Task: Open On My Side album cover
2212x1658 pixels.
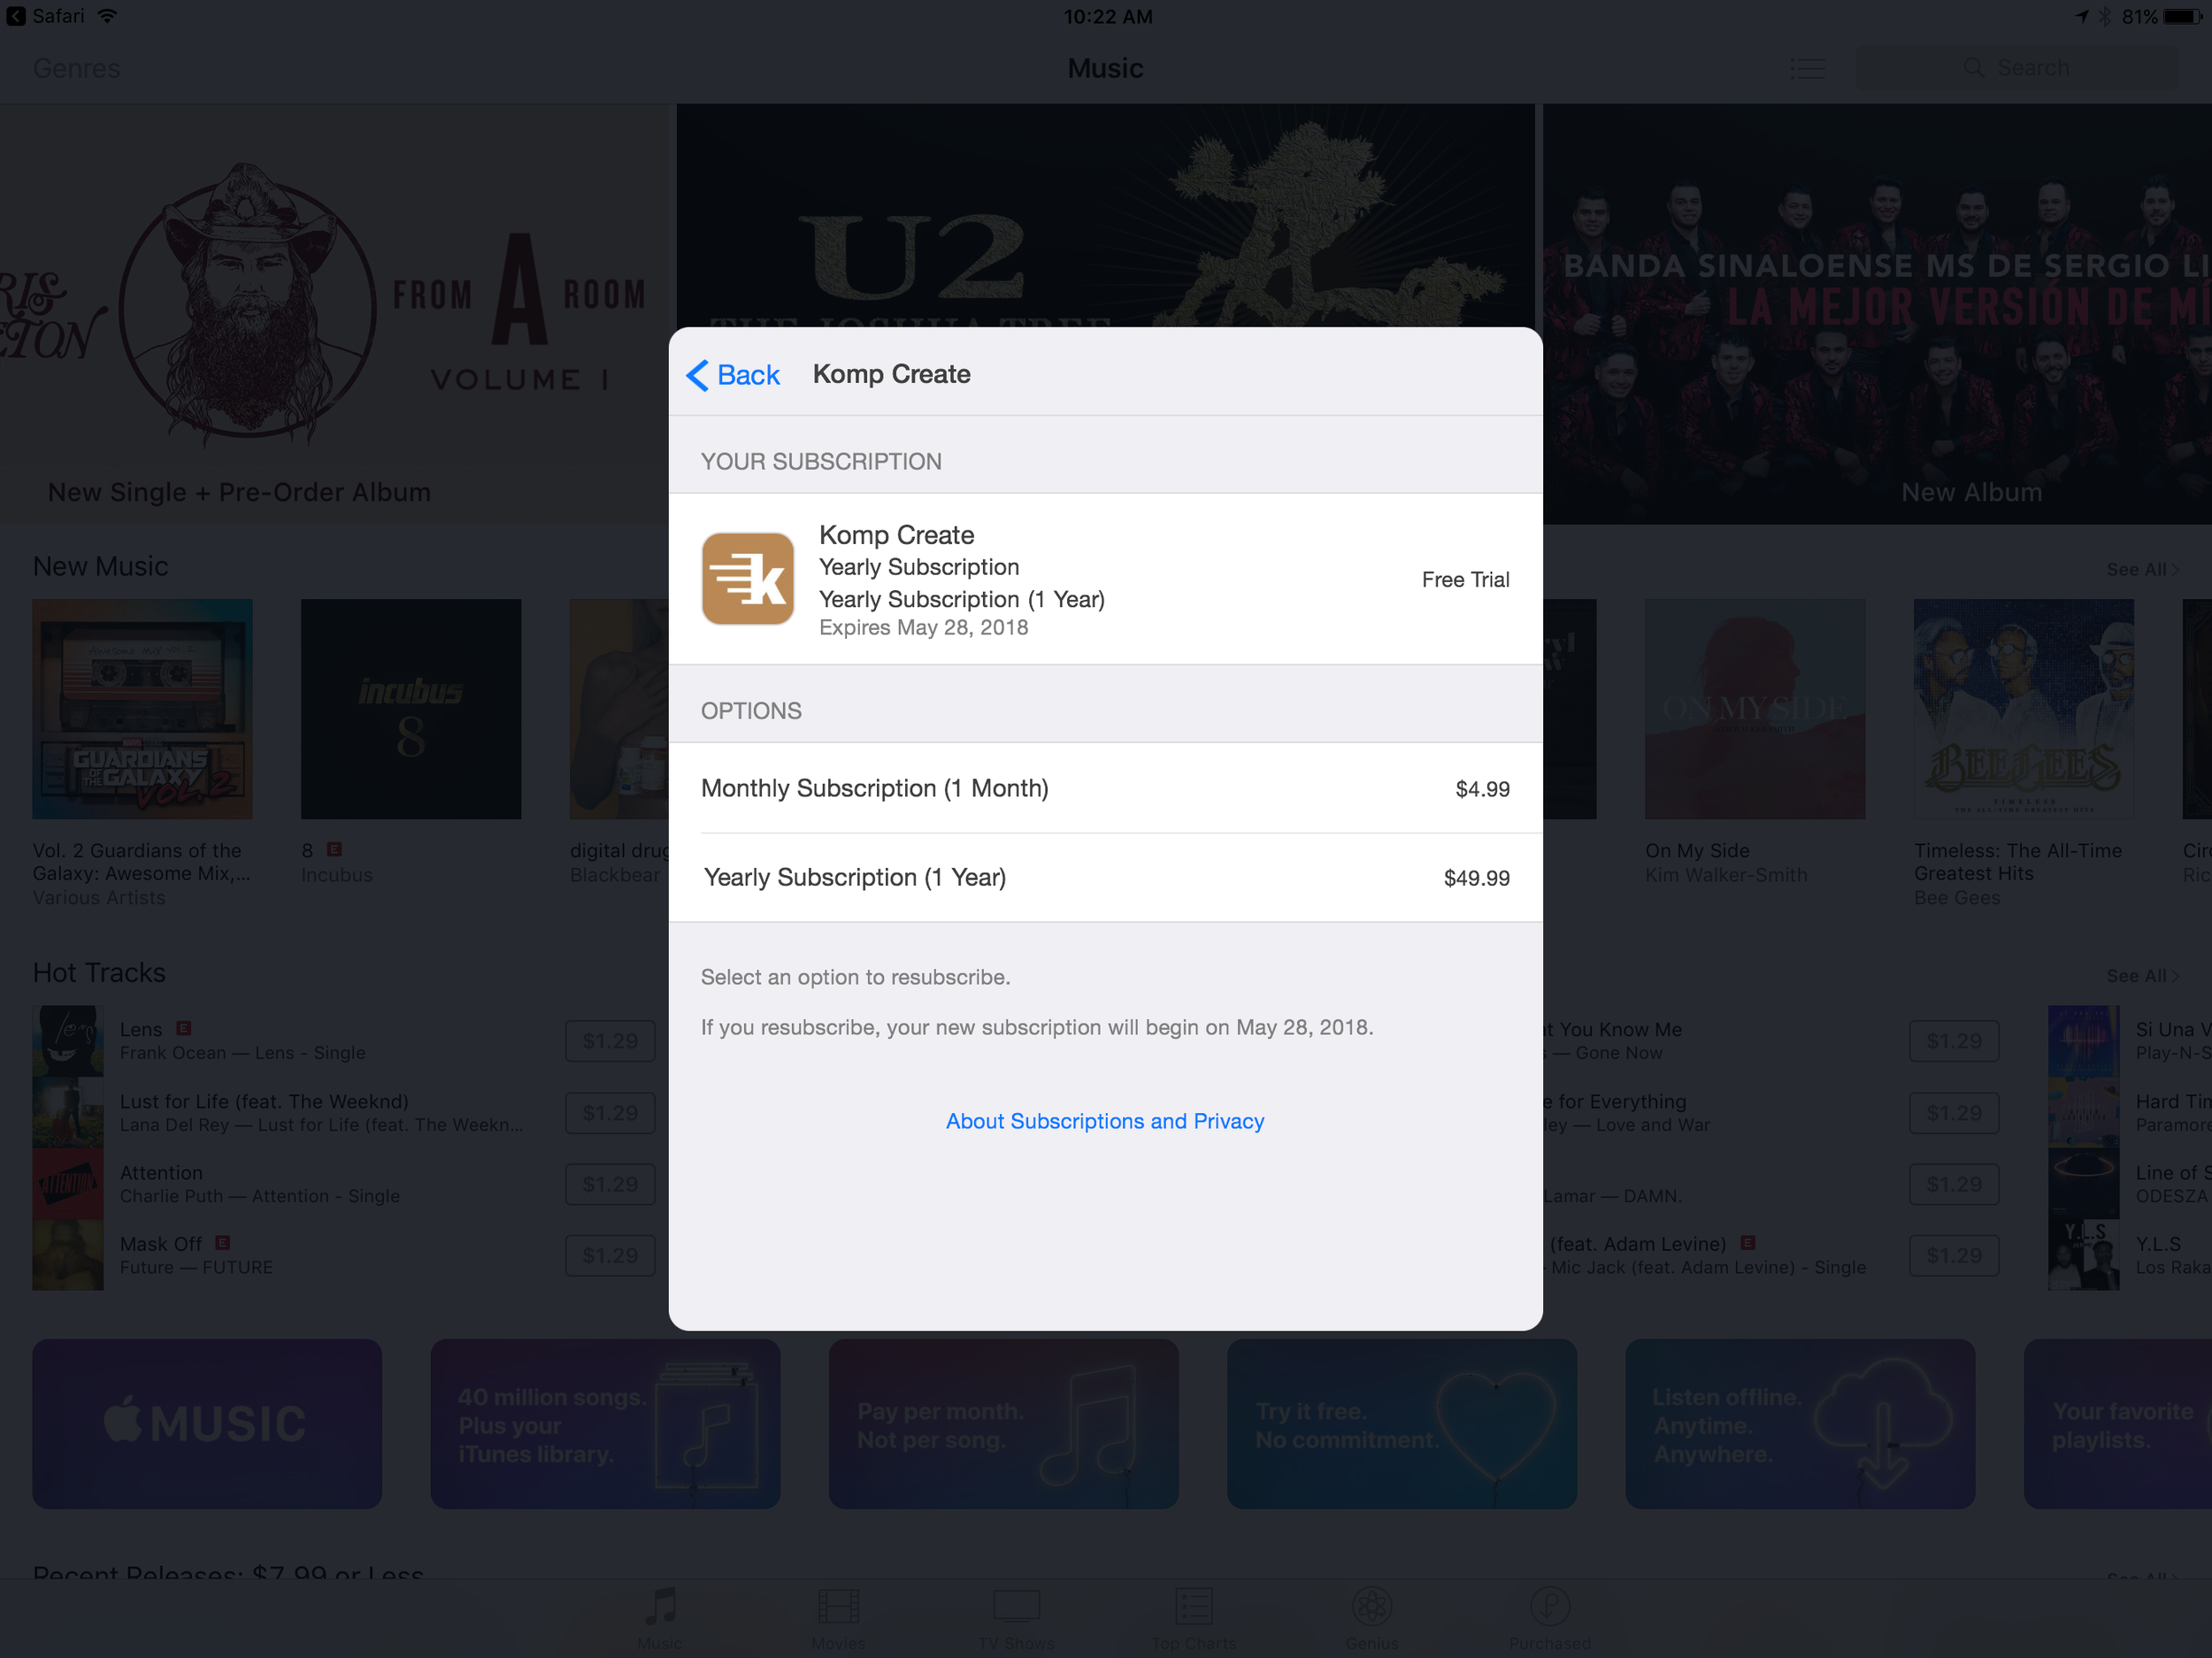Action: coord(1755,709)
